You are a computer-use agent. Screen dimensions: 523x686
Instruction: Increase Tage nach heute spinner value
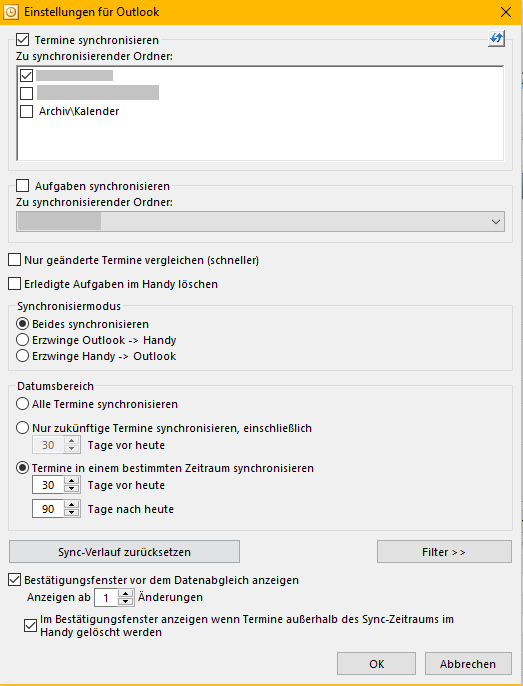(x=72, y=504)
